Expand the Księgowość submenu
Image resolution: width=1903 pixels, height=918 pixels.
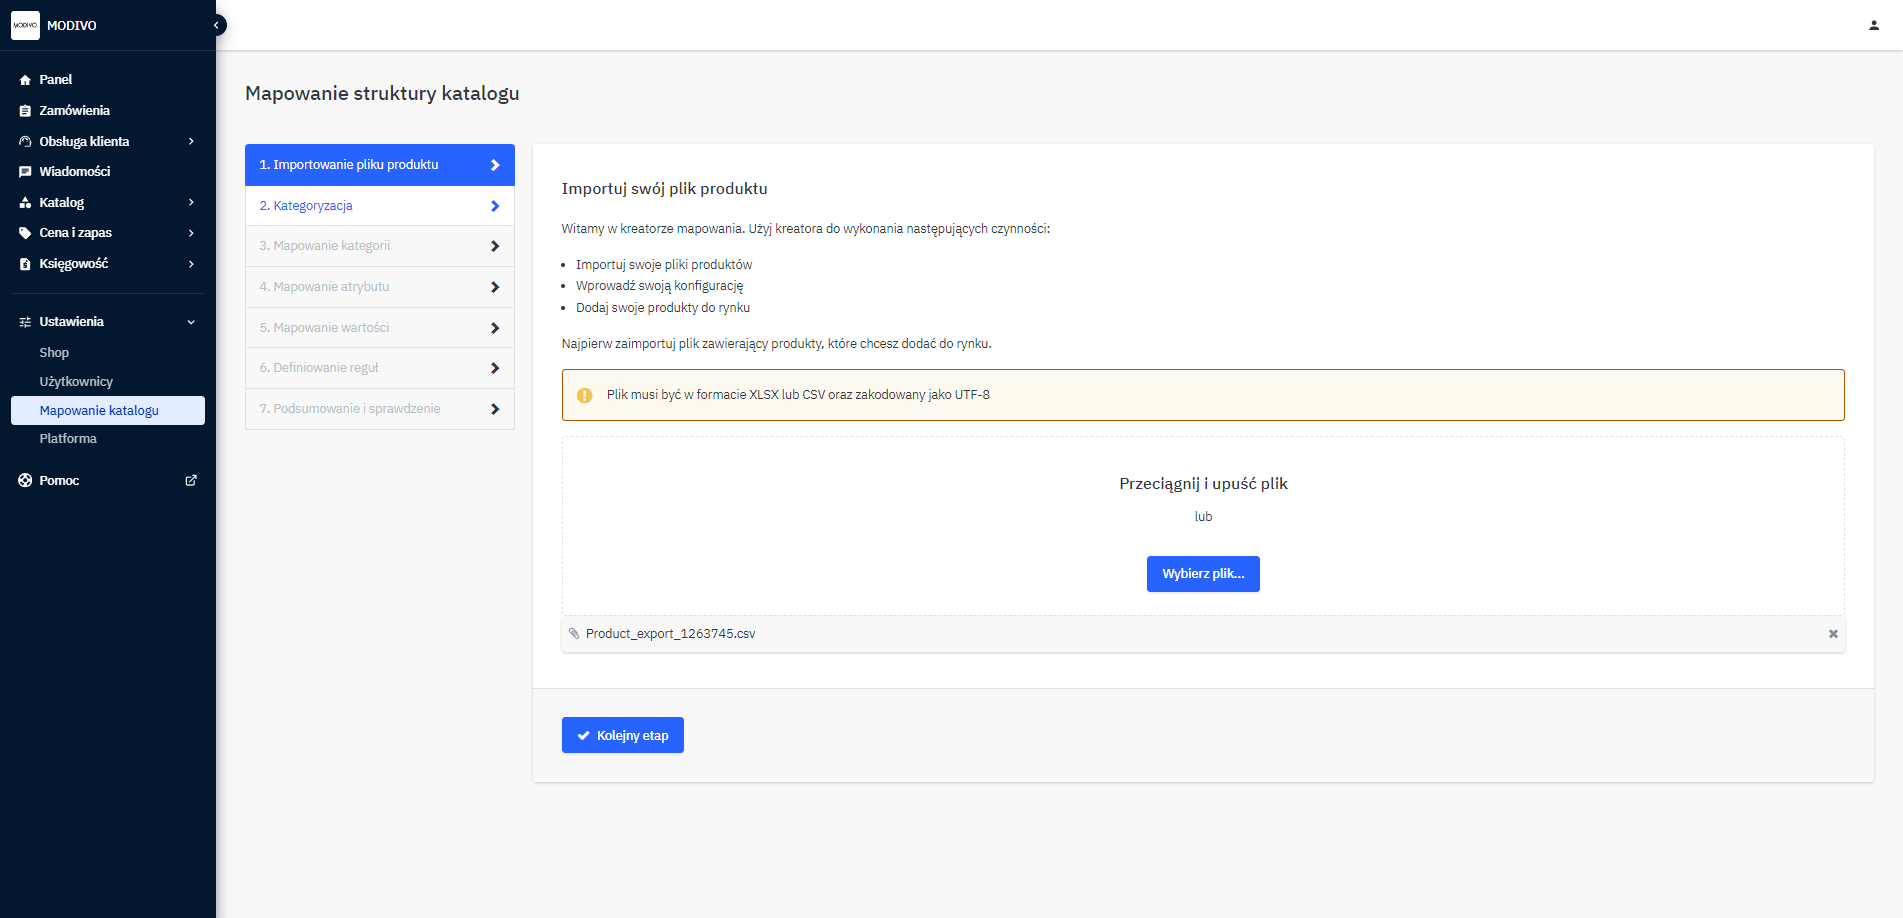[190, 264]
